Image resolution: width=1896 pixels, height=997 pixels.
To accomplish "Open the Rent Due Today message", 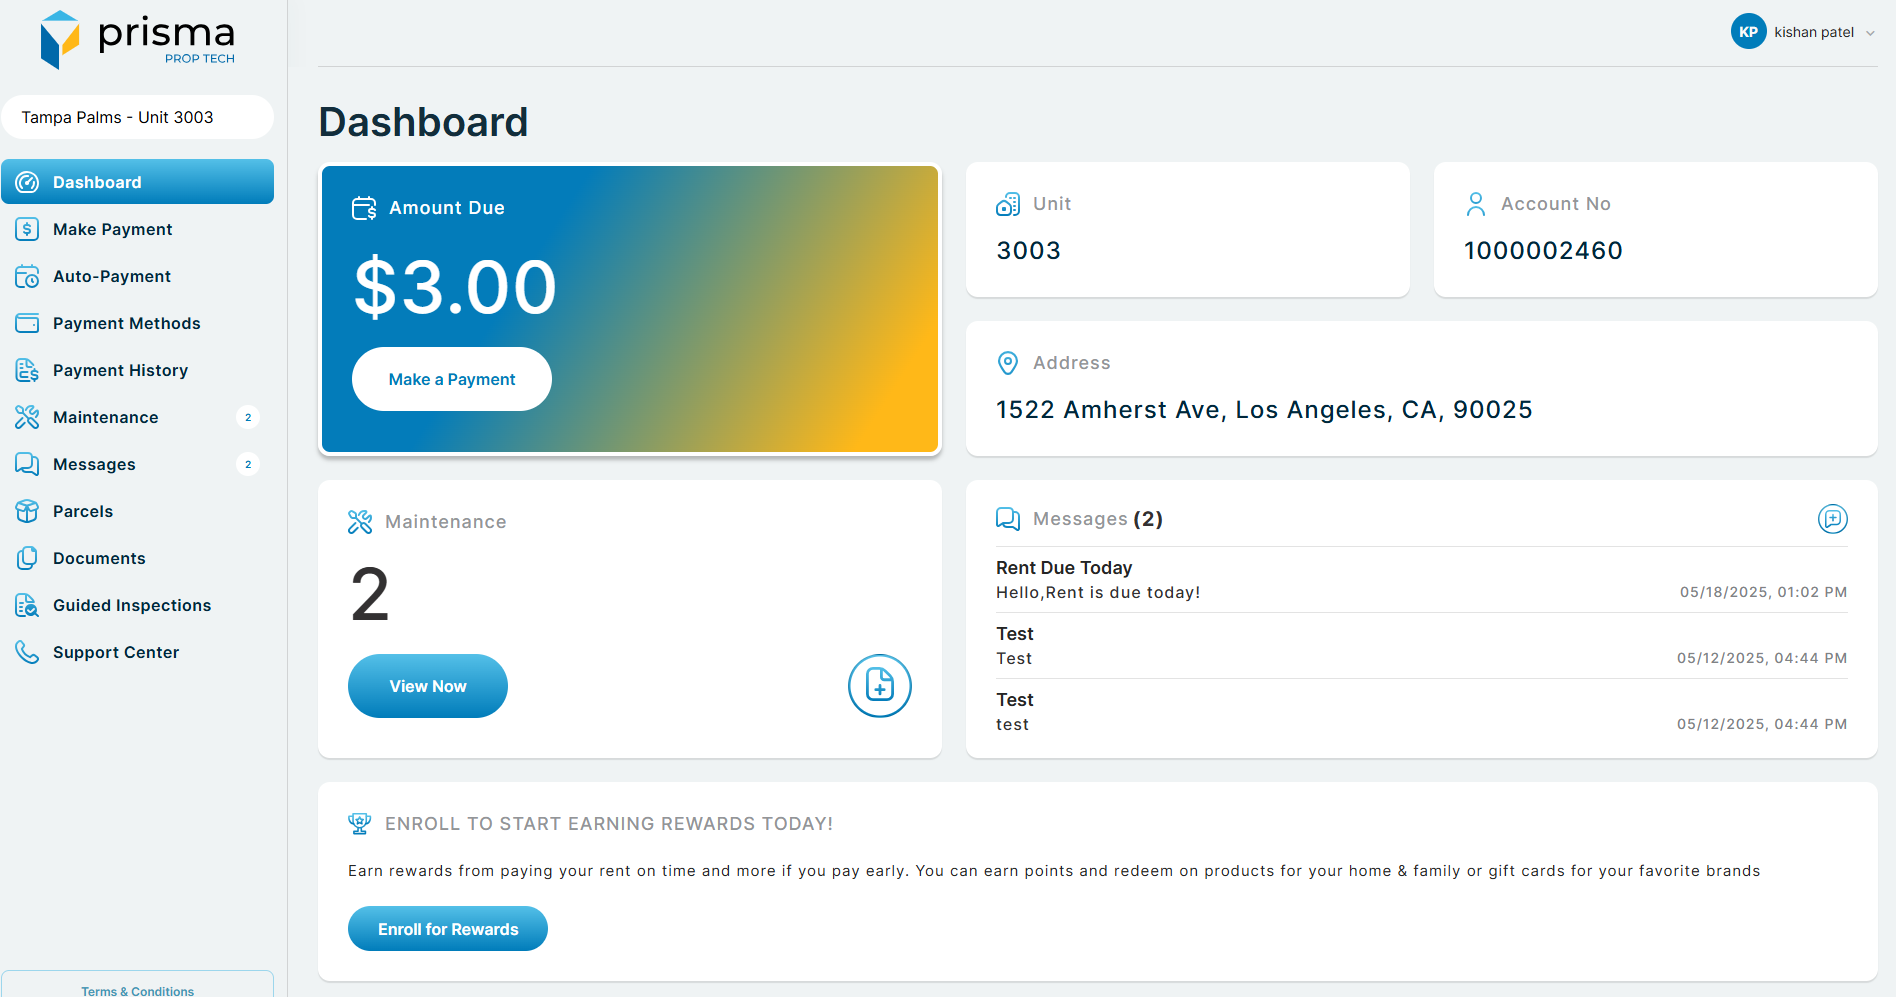I will click(x=1064, y=568).
